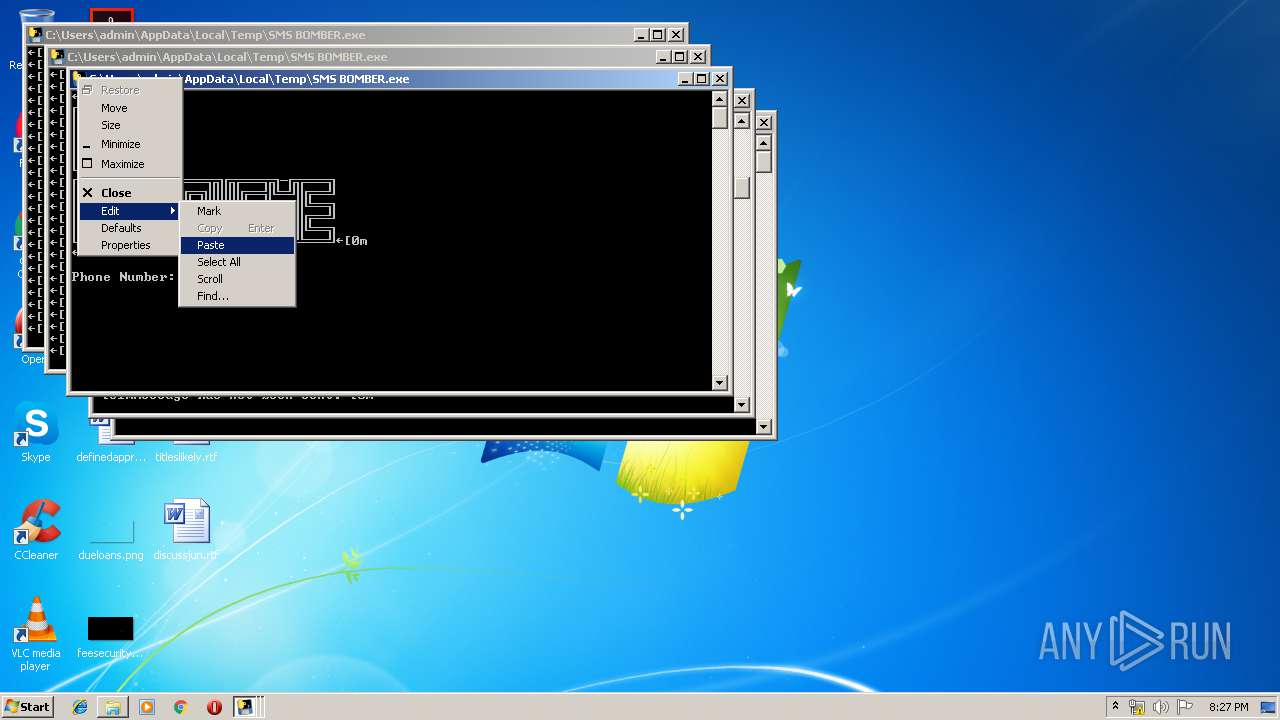This screenshot has width=1280, height=720.
Task: Show hidden tray icons arrow
Action: point(1115,706)
